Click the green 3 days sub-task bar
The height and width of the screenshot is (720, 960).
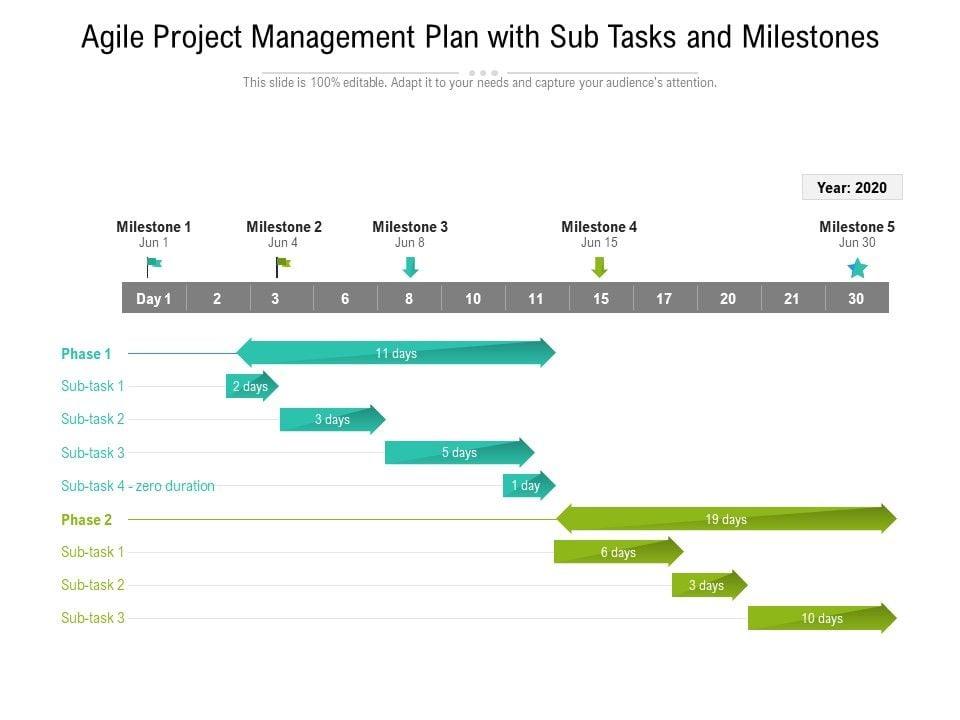coord(708,585)
